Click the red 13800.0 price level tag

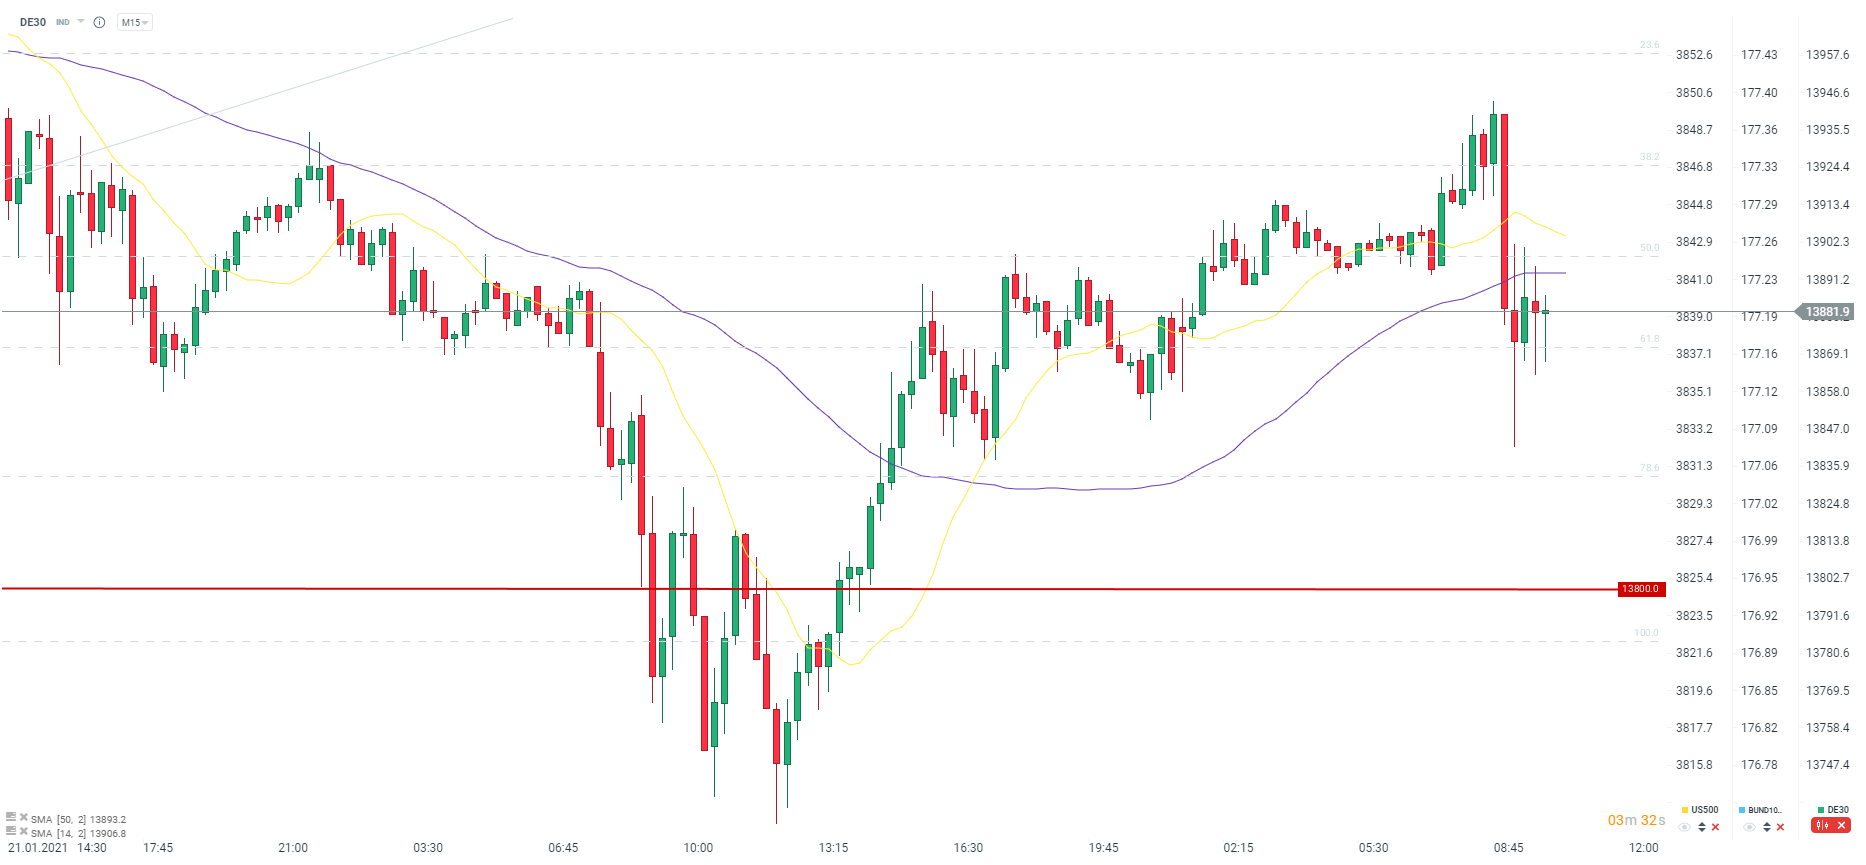(1640, 589)
